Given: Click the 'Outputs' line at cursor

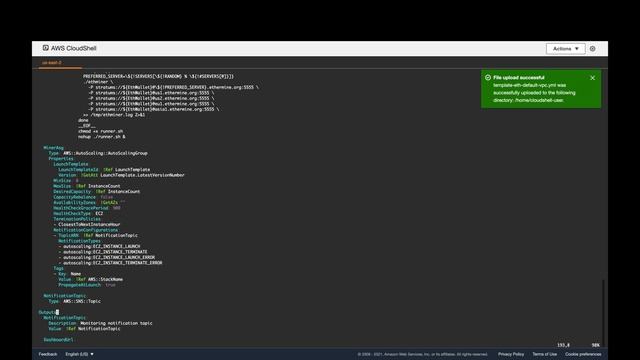Looking at the screenshot, I should click(x=49, y=312).
